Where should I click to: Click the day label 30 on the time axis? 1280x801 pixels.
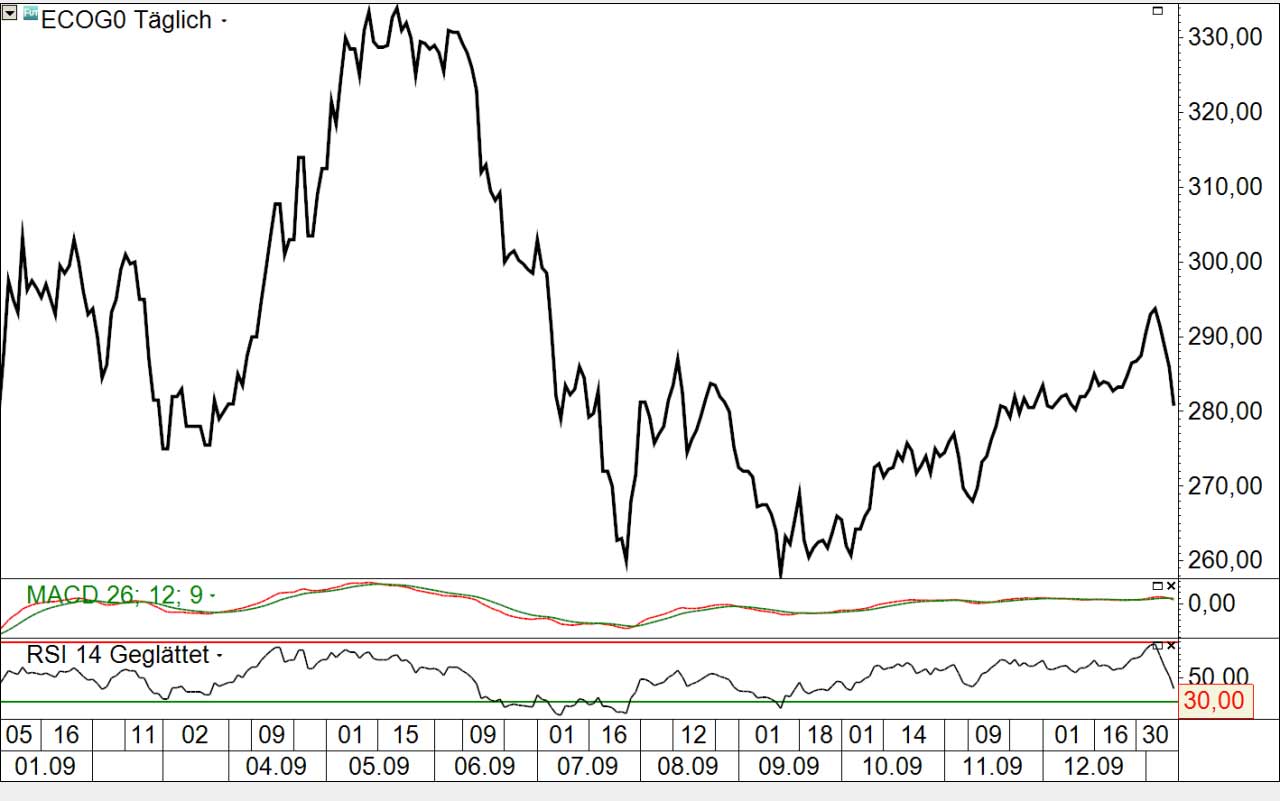[1155, 735]
